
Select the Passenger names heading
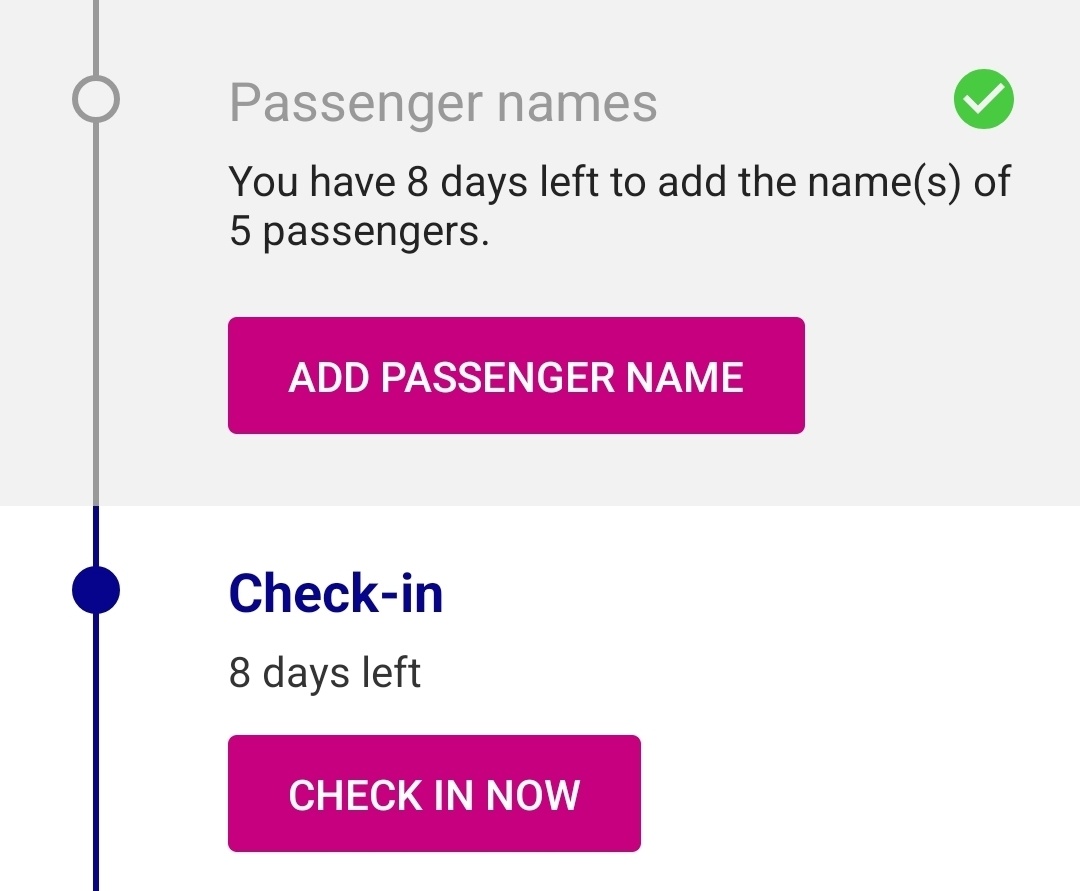point(443,102)
